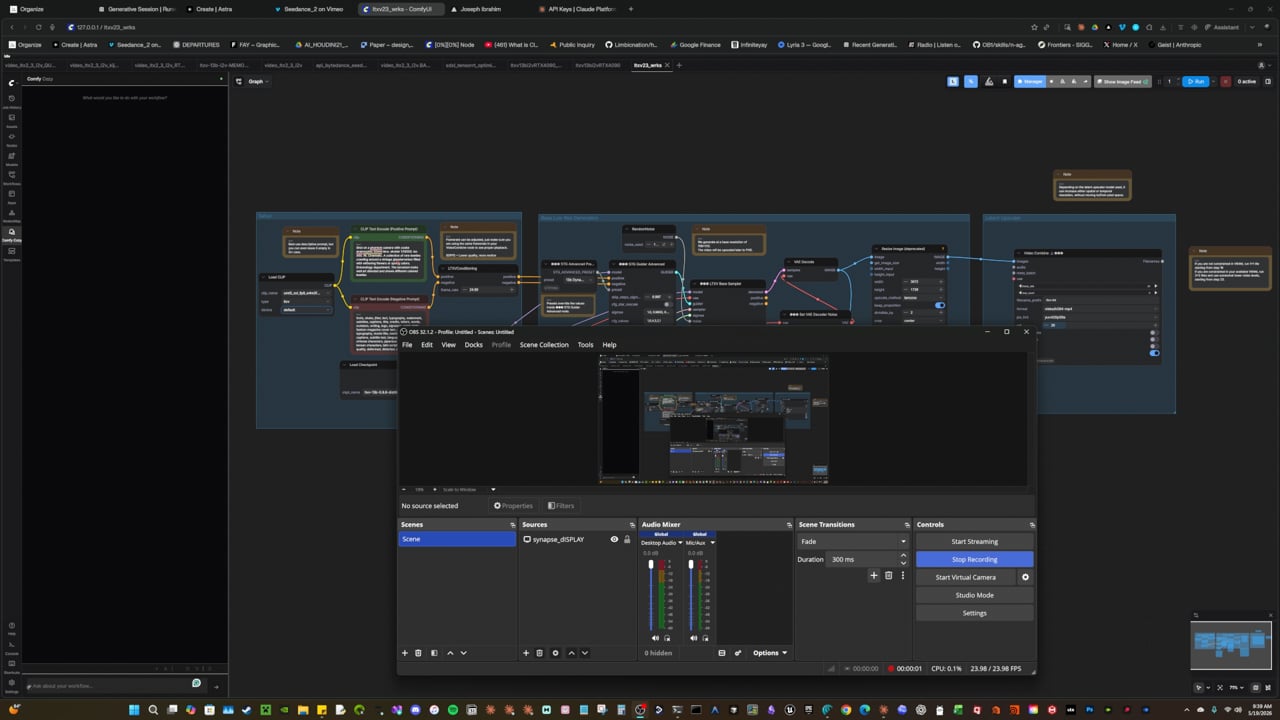Open Desktop Audio channel dropdown arrow
This screenshot has height=720, width=1280.
point(681,543)
